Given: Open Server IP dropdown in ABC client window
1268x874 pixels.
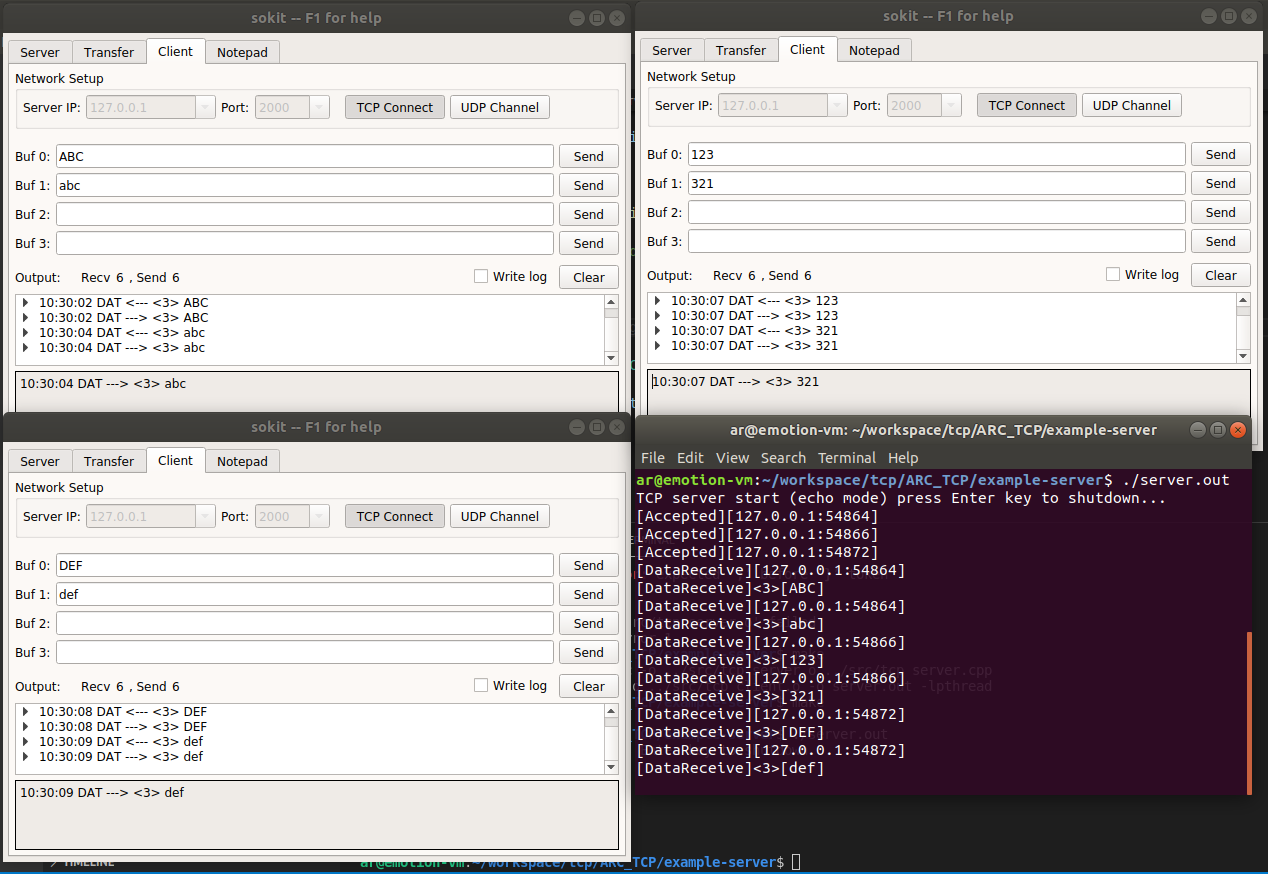Looking at the screenshot, I should [205, 108].
